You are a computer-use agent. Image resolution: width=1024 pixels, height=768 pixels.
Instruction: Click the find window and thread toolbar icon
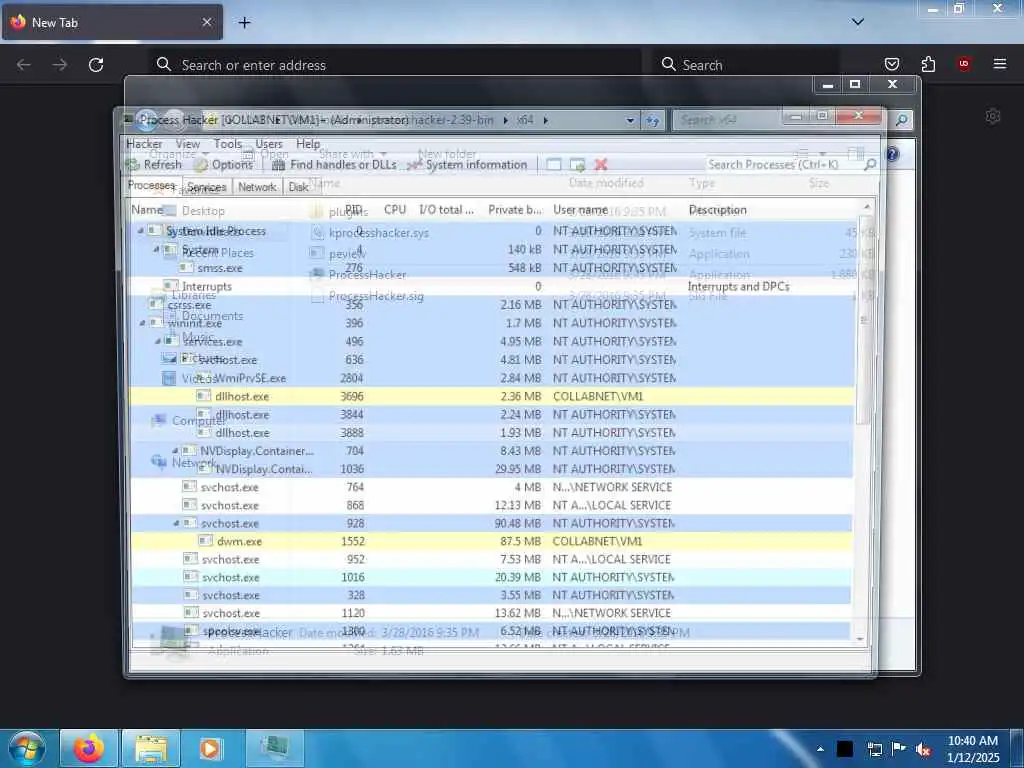577,165
